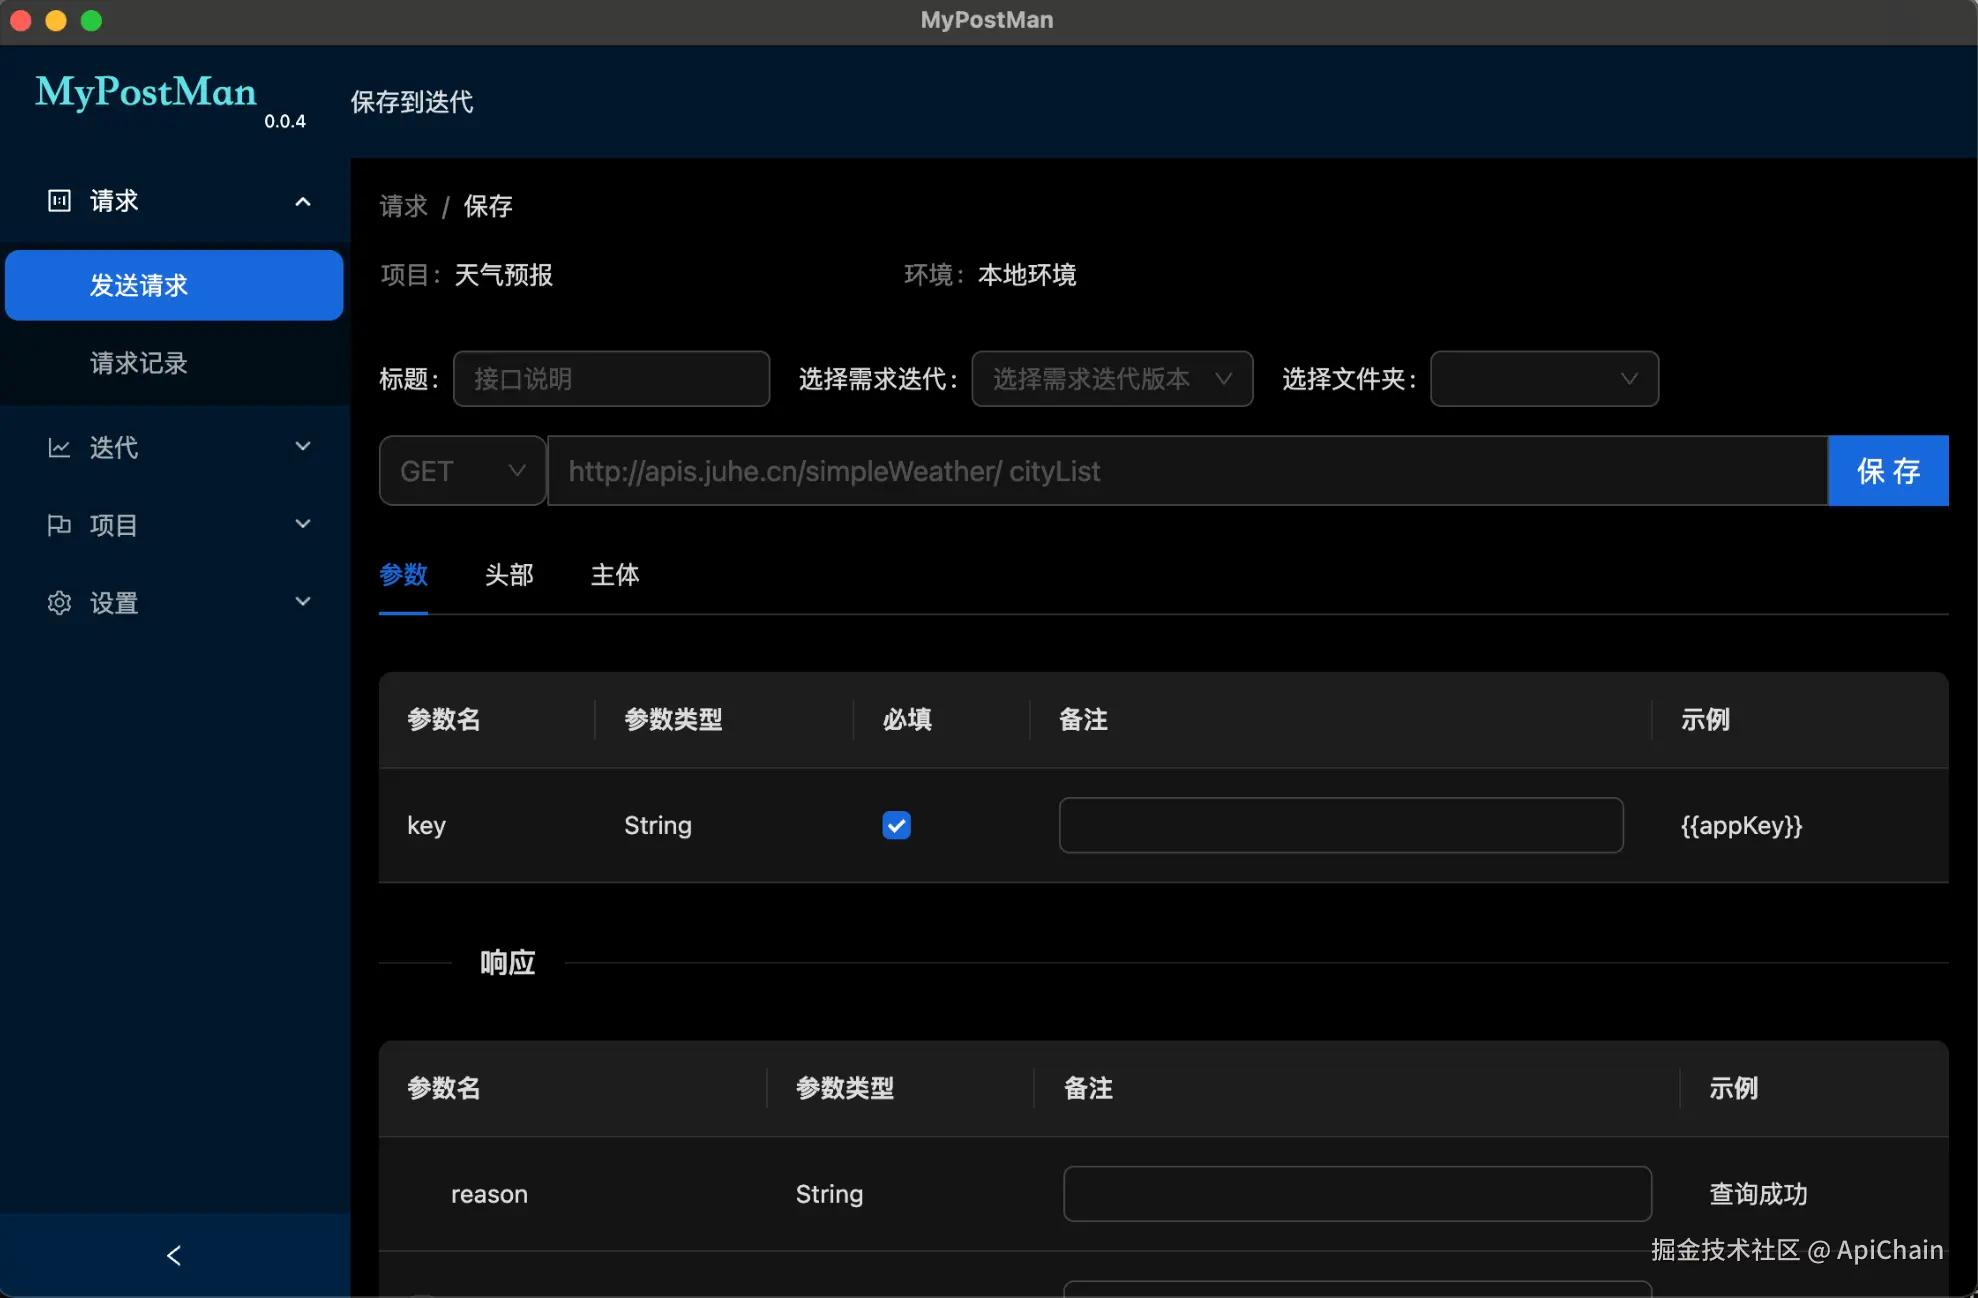The width and height of the screenshot is (1978, 1298).
Task: Click the project flag icon
Action: (60, 525)
